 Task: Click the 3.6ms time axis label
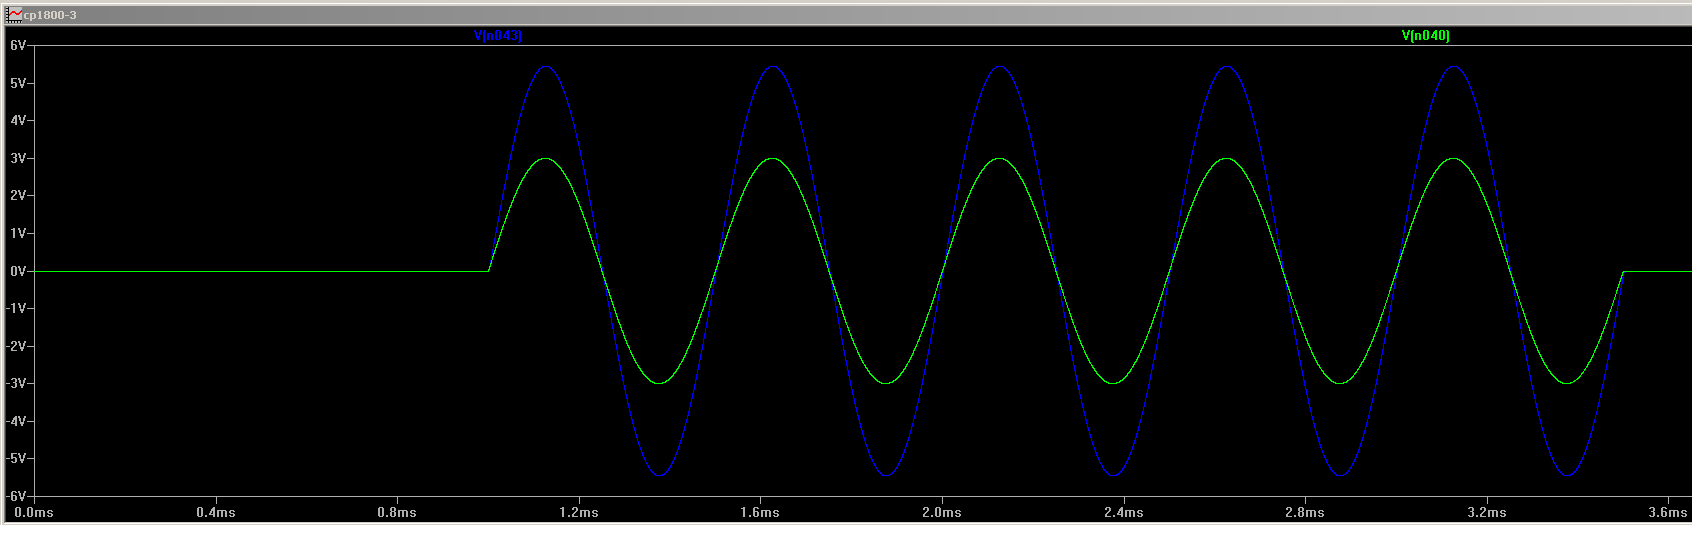[x=1668, y=512]
